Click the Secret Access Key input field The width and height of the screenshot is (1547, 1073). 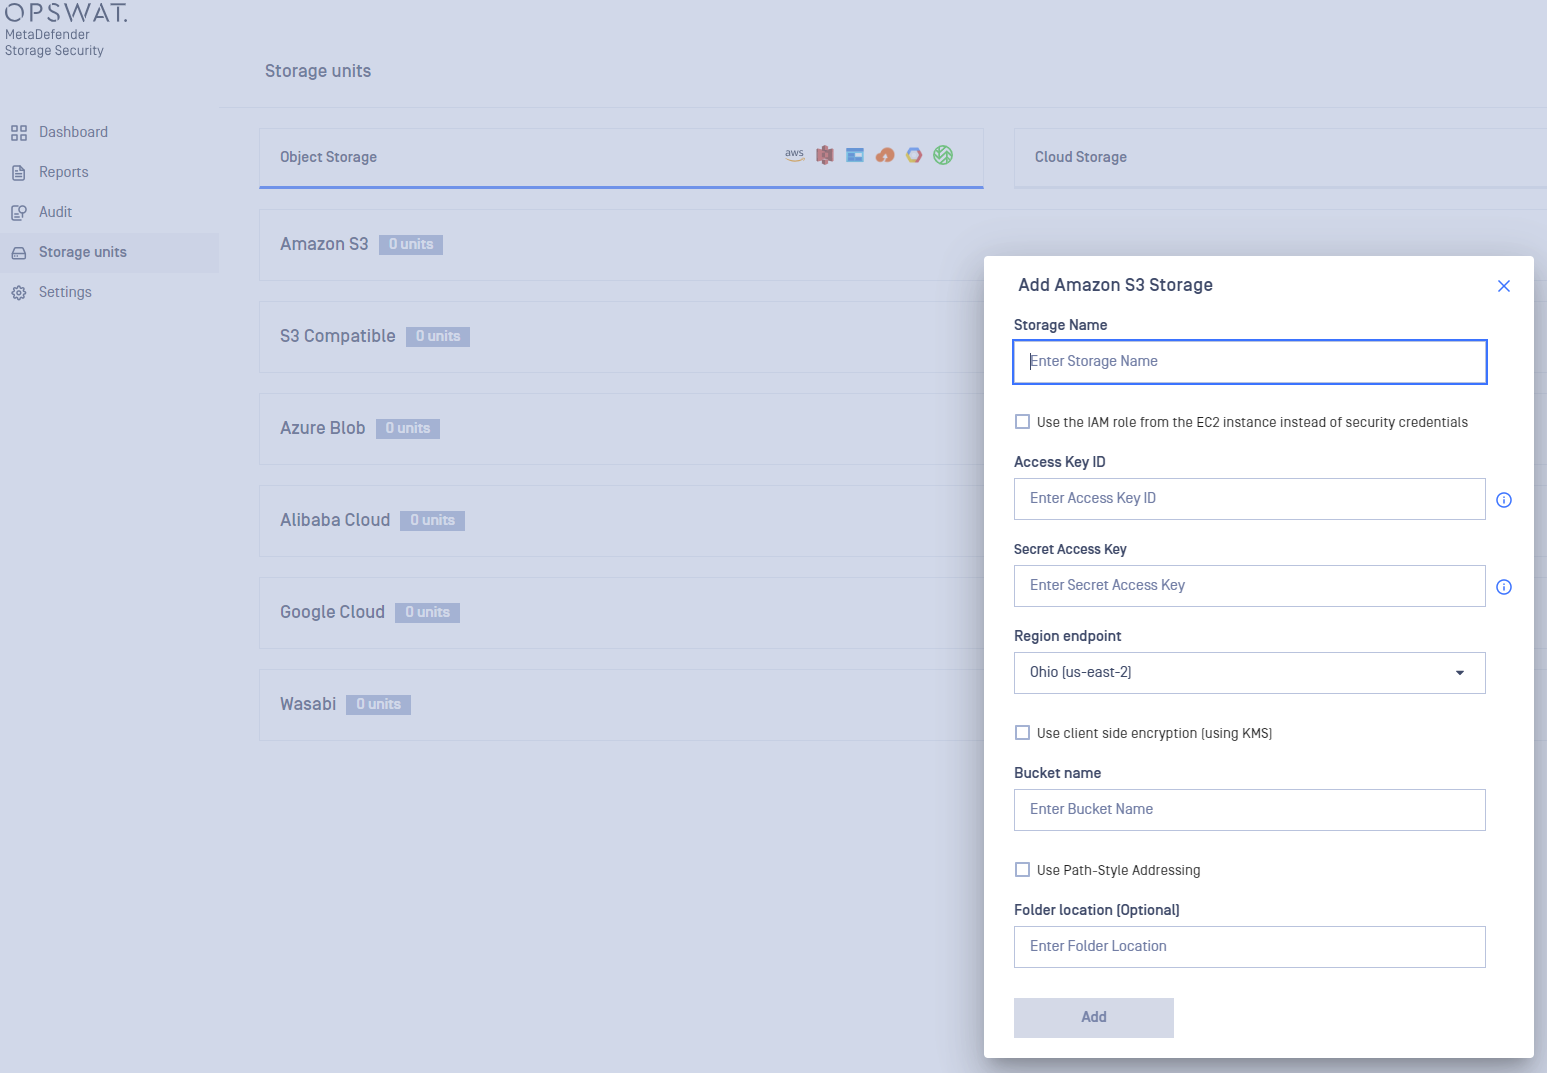(x=1250, y=586)
